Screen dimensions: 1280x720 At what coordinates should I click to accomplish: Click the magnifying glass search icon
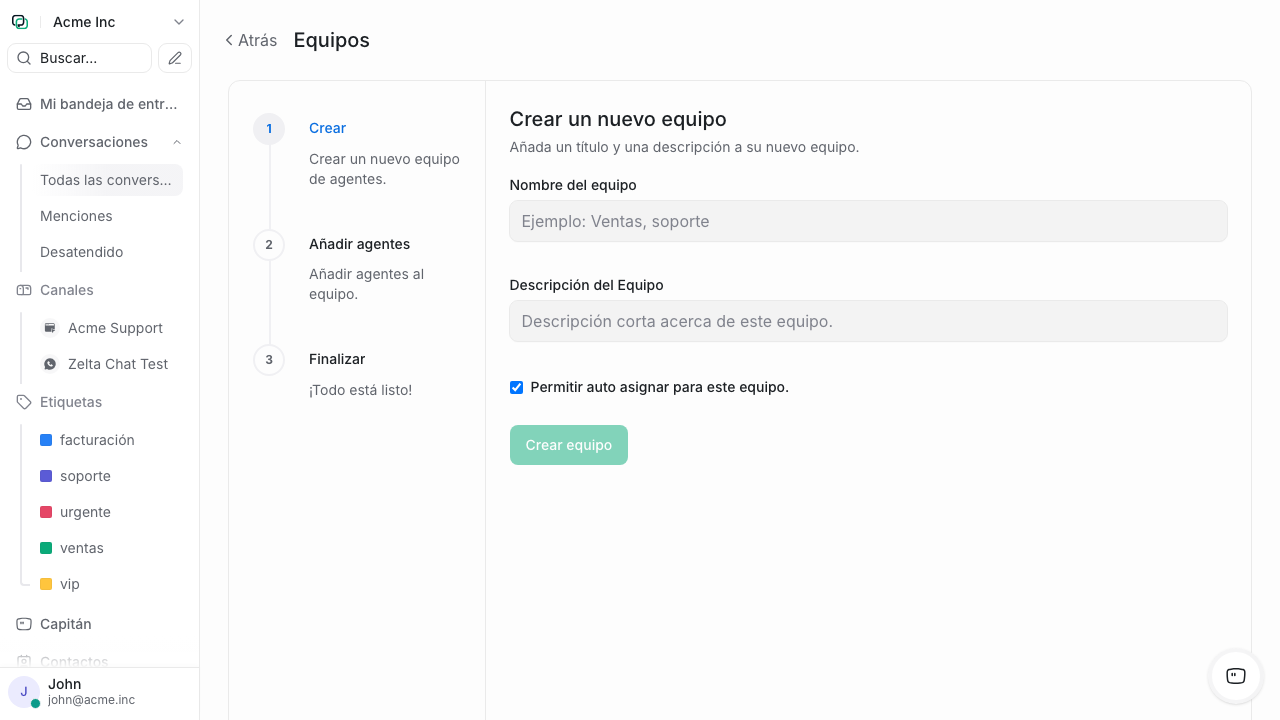[x=24, y=58]
